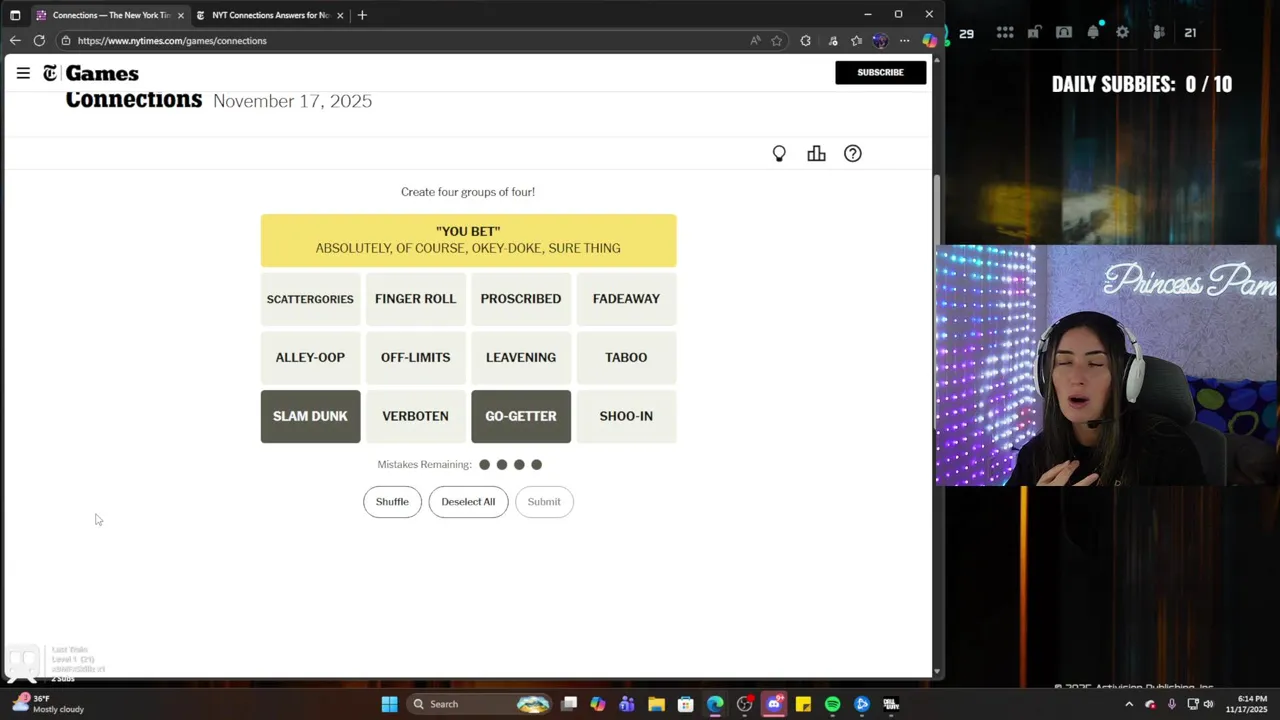1280x720 pixels.
Task: Switch to NYT Connections Answers tab
Action: (x=270, y=15)
